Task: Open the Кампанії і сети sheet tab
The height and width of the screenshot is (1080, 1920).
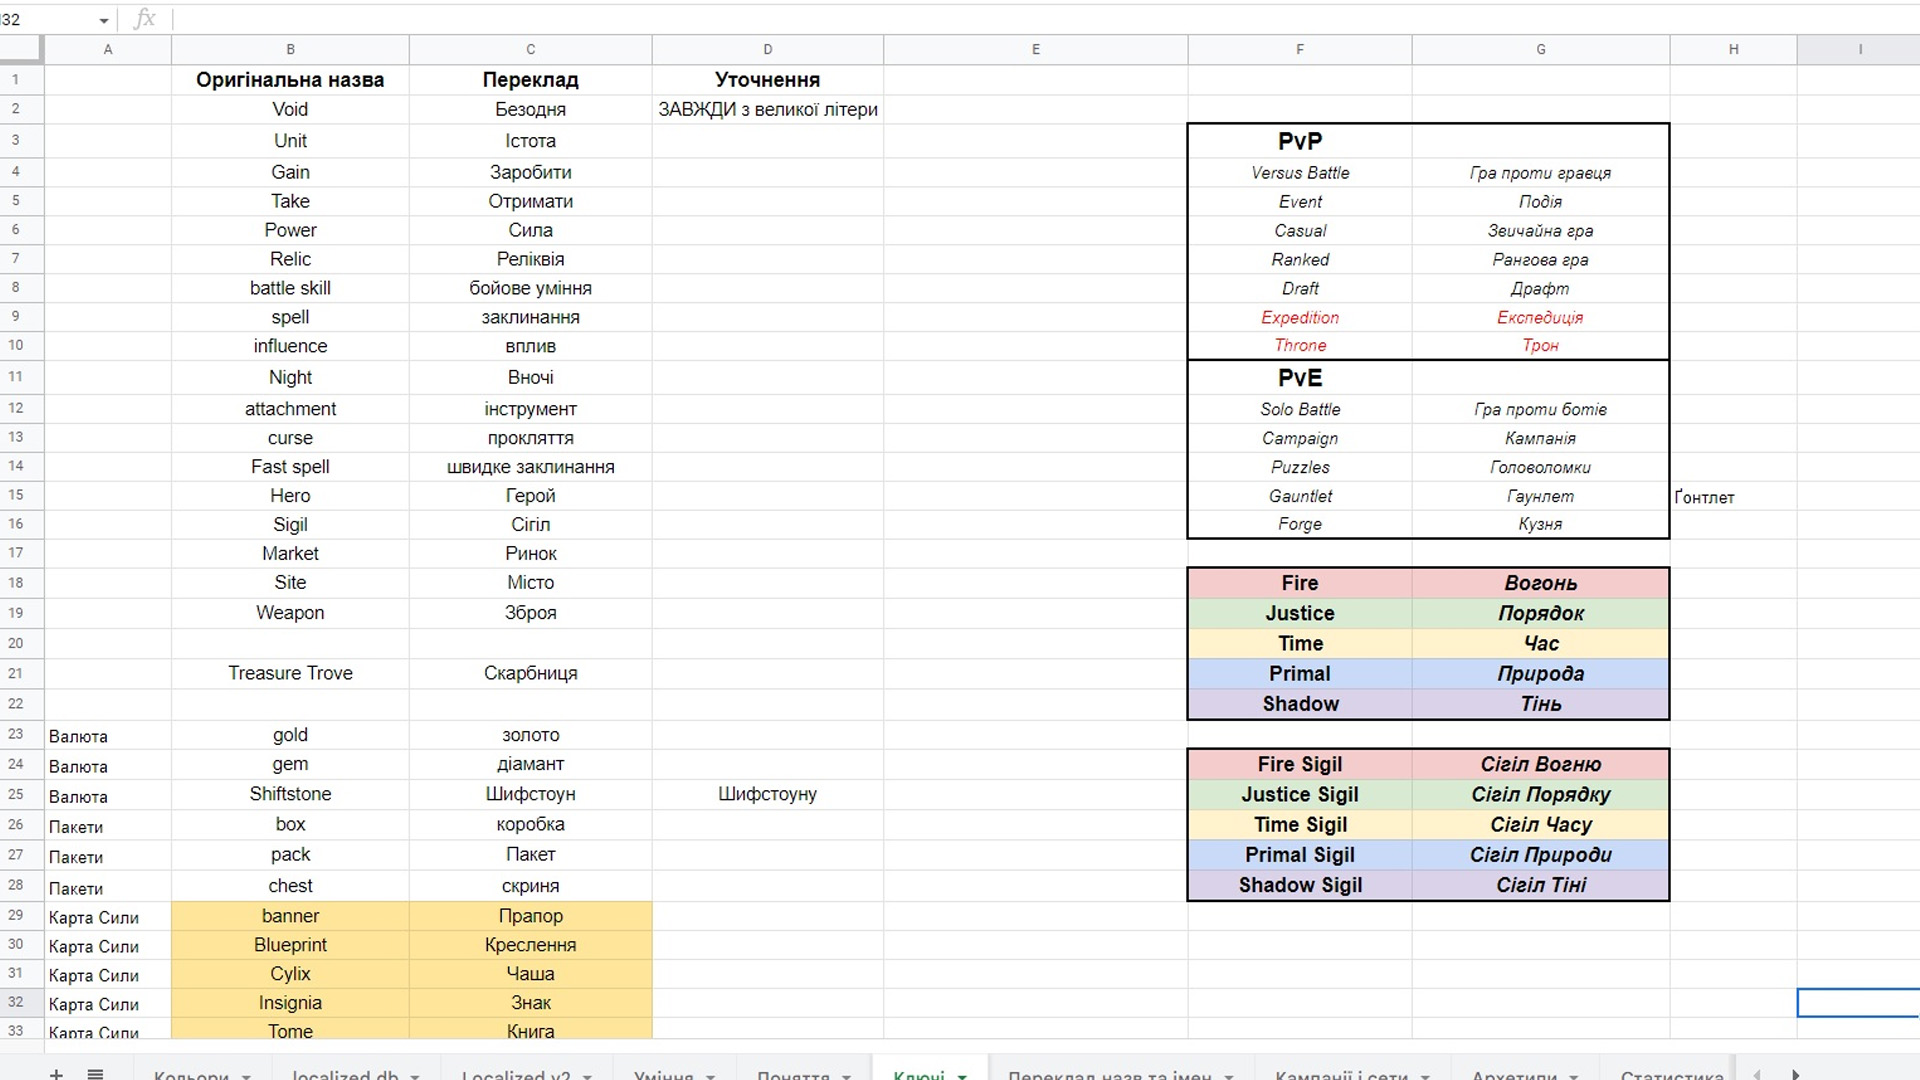Action: (x=1340, y=1075)
